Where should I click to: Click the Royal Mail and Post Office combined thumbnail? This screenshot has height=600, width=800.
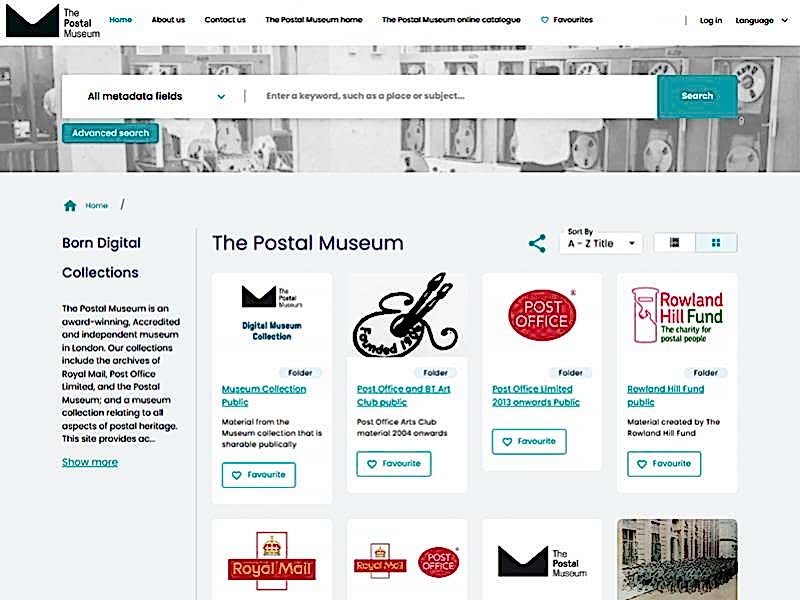(x=407, y=561)
